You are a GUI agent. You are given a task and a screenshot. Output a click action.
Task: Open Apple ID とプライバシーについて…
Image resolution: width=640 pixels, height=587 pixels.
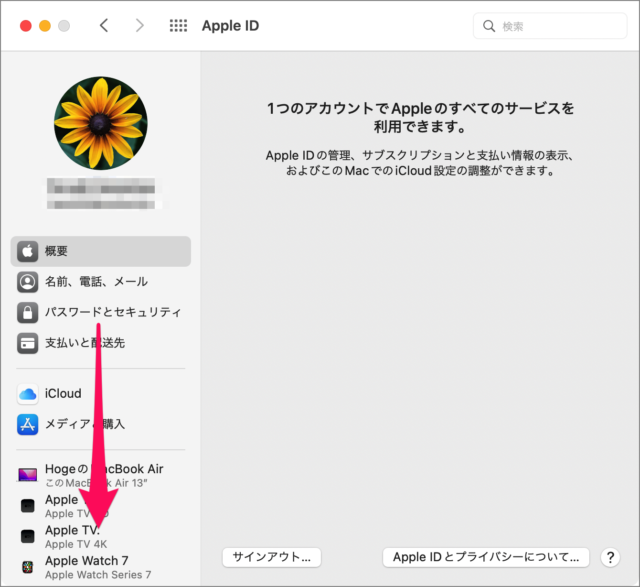coord(486,557)
